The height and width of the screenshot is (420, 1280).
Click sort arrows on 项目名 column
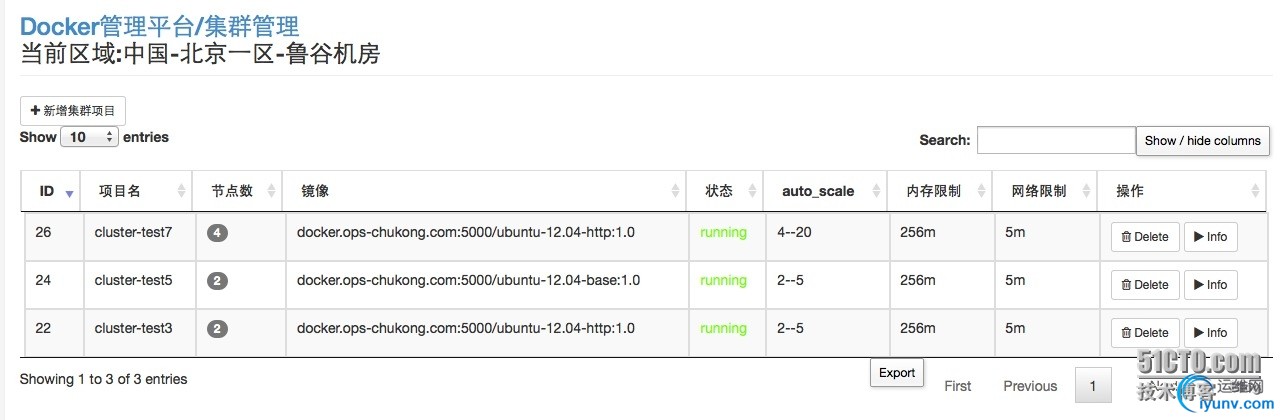click(182, 191)
